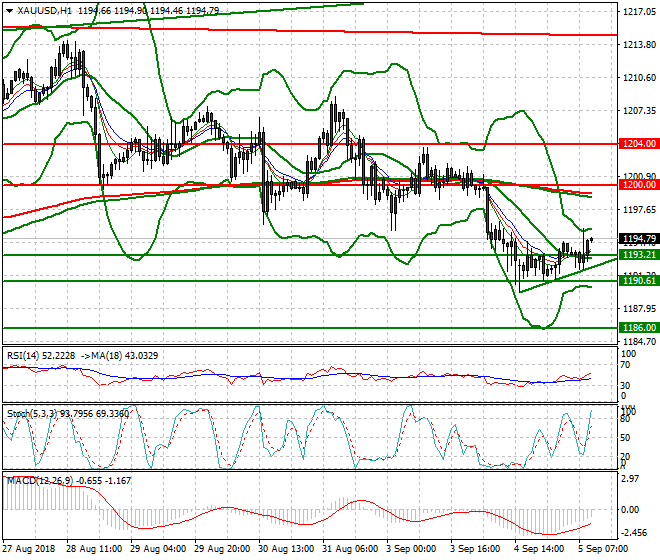The image size is (660, 560).
Task: Select the 29 Aug 04:00 time label
Action: [x=158, y=549]
